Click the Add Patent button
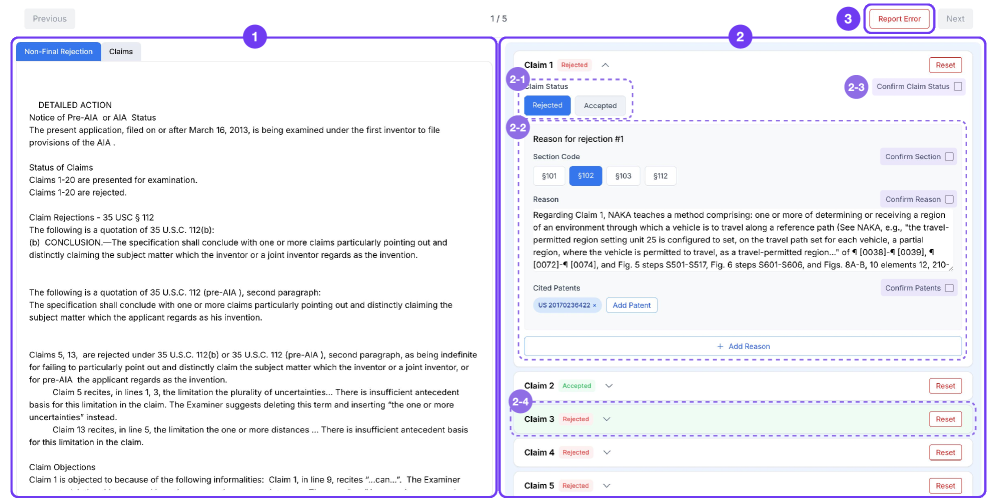Image resolution: width=997 pixels, height=498 pixels. pyautogui.click(x=631, y=305)
